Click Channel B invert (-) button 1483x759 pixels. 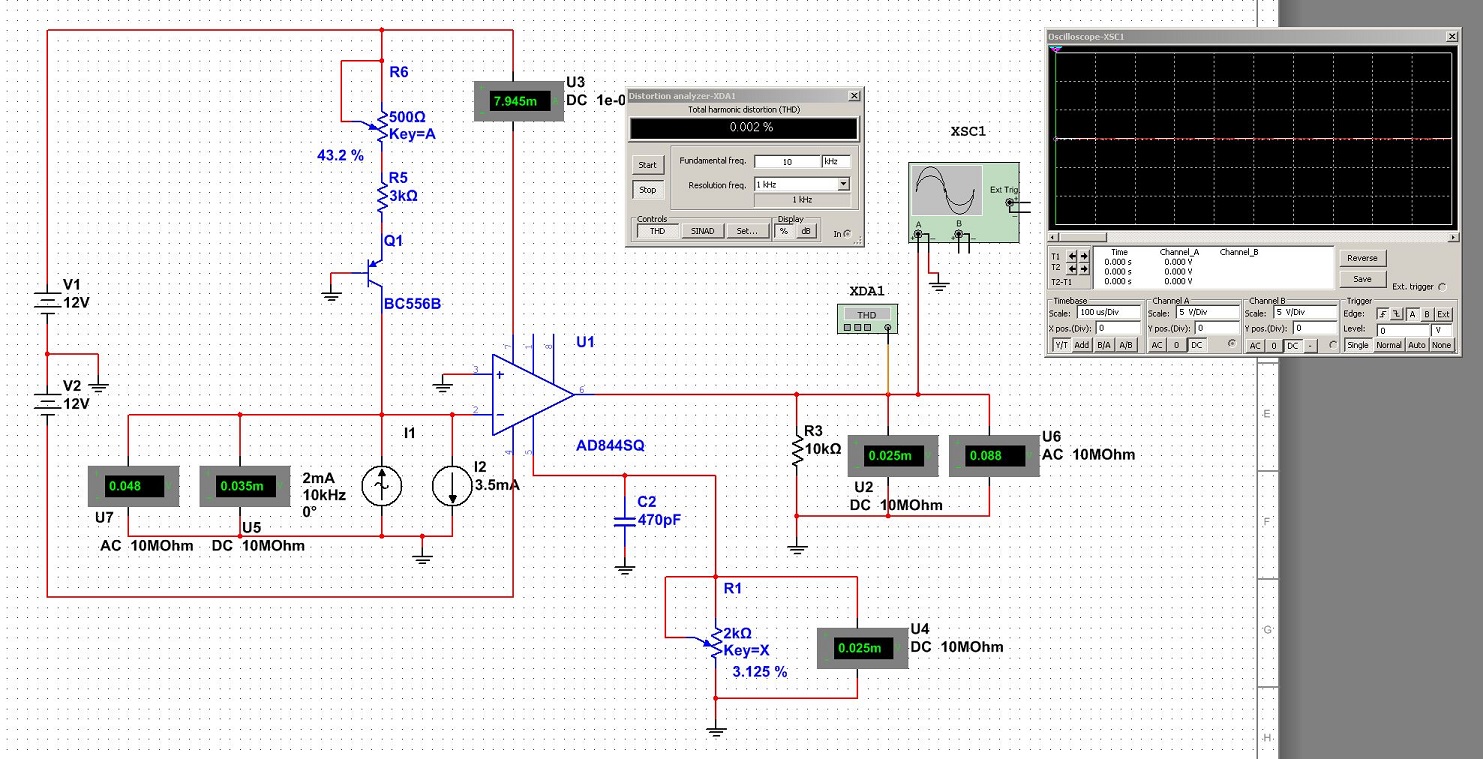1310,345
